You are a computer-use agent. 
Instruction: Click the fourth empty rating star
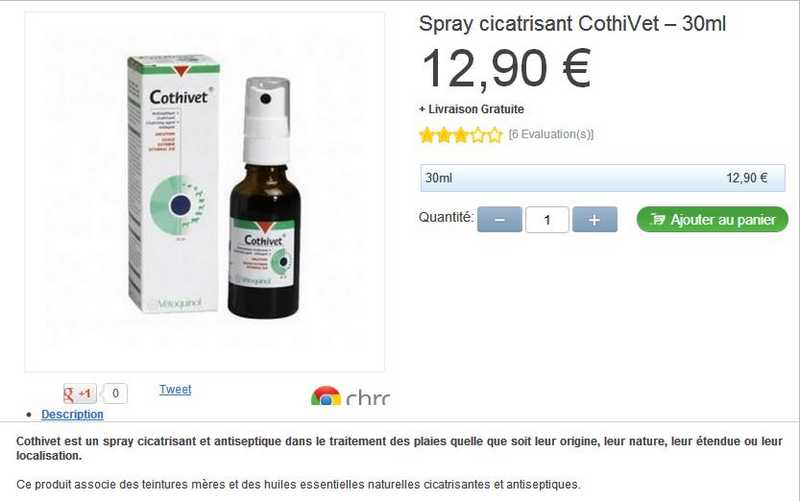[478, 135]
